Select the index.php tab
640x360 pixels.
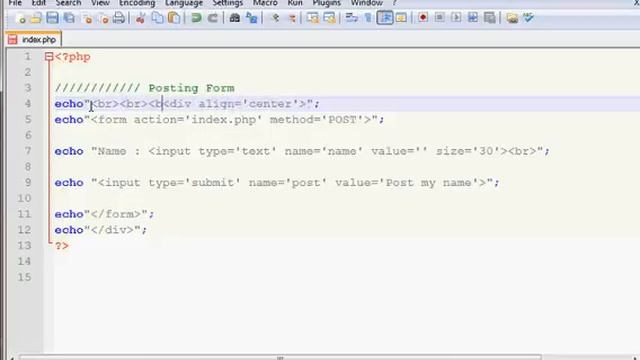point(33,40)
